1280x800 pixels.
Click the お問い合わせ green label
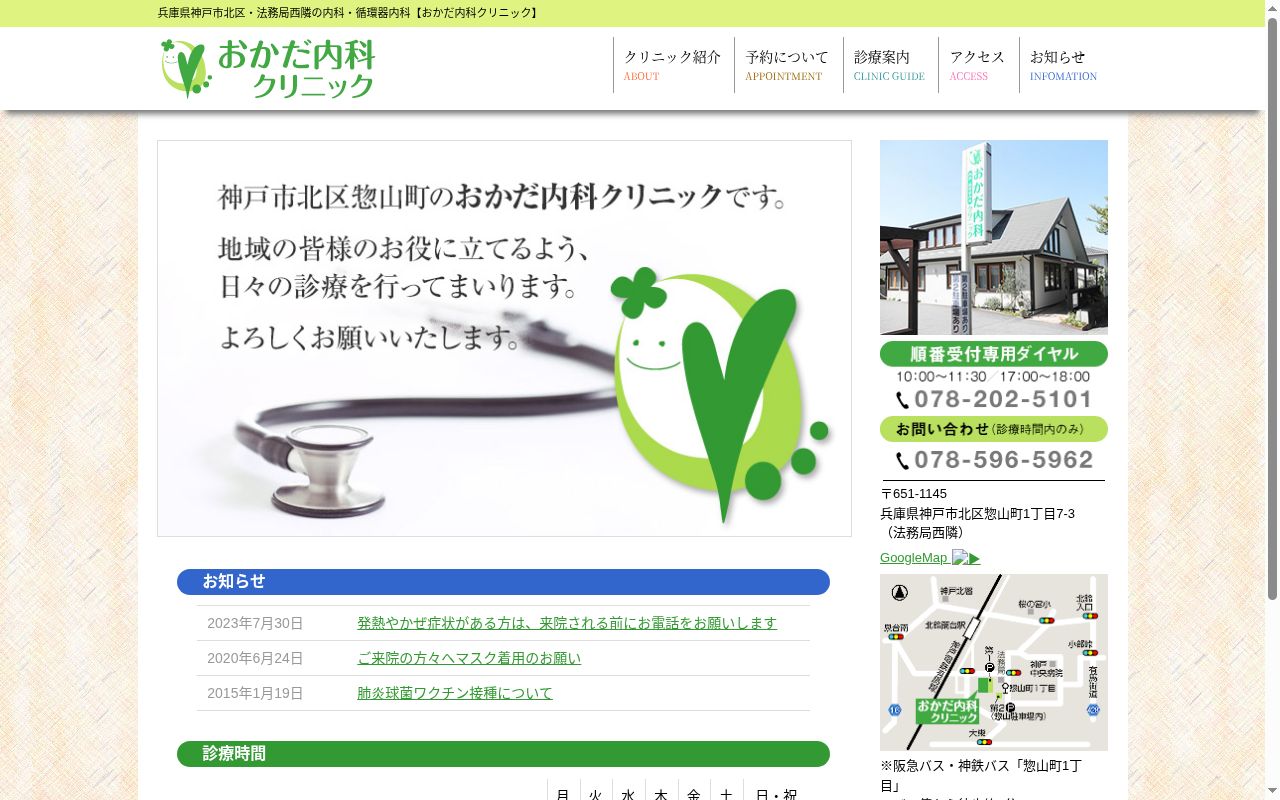tap(994, 429)
